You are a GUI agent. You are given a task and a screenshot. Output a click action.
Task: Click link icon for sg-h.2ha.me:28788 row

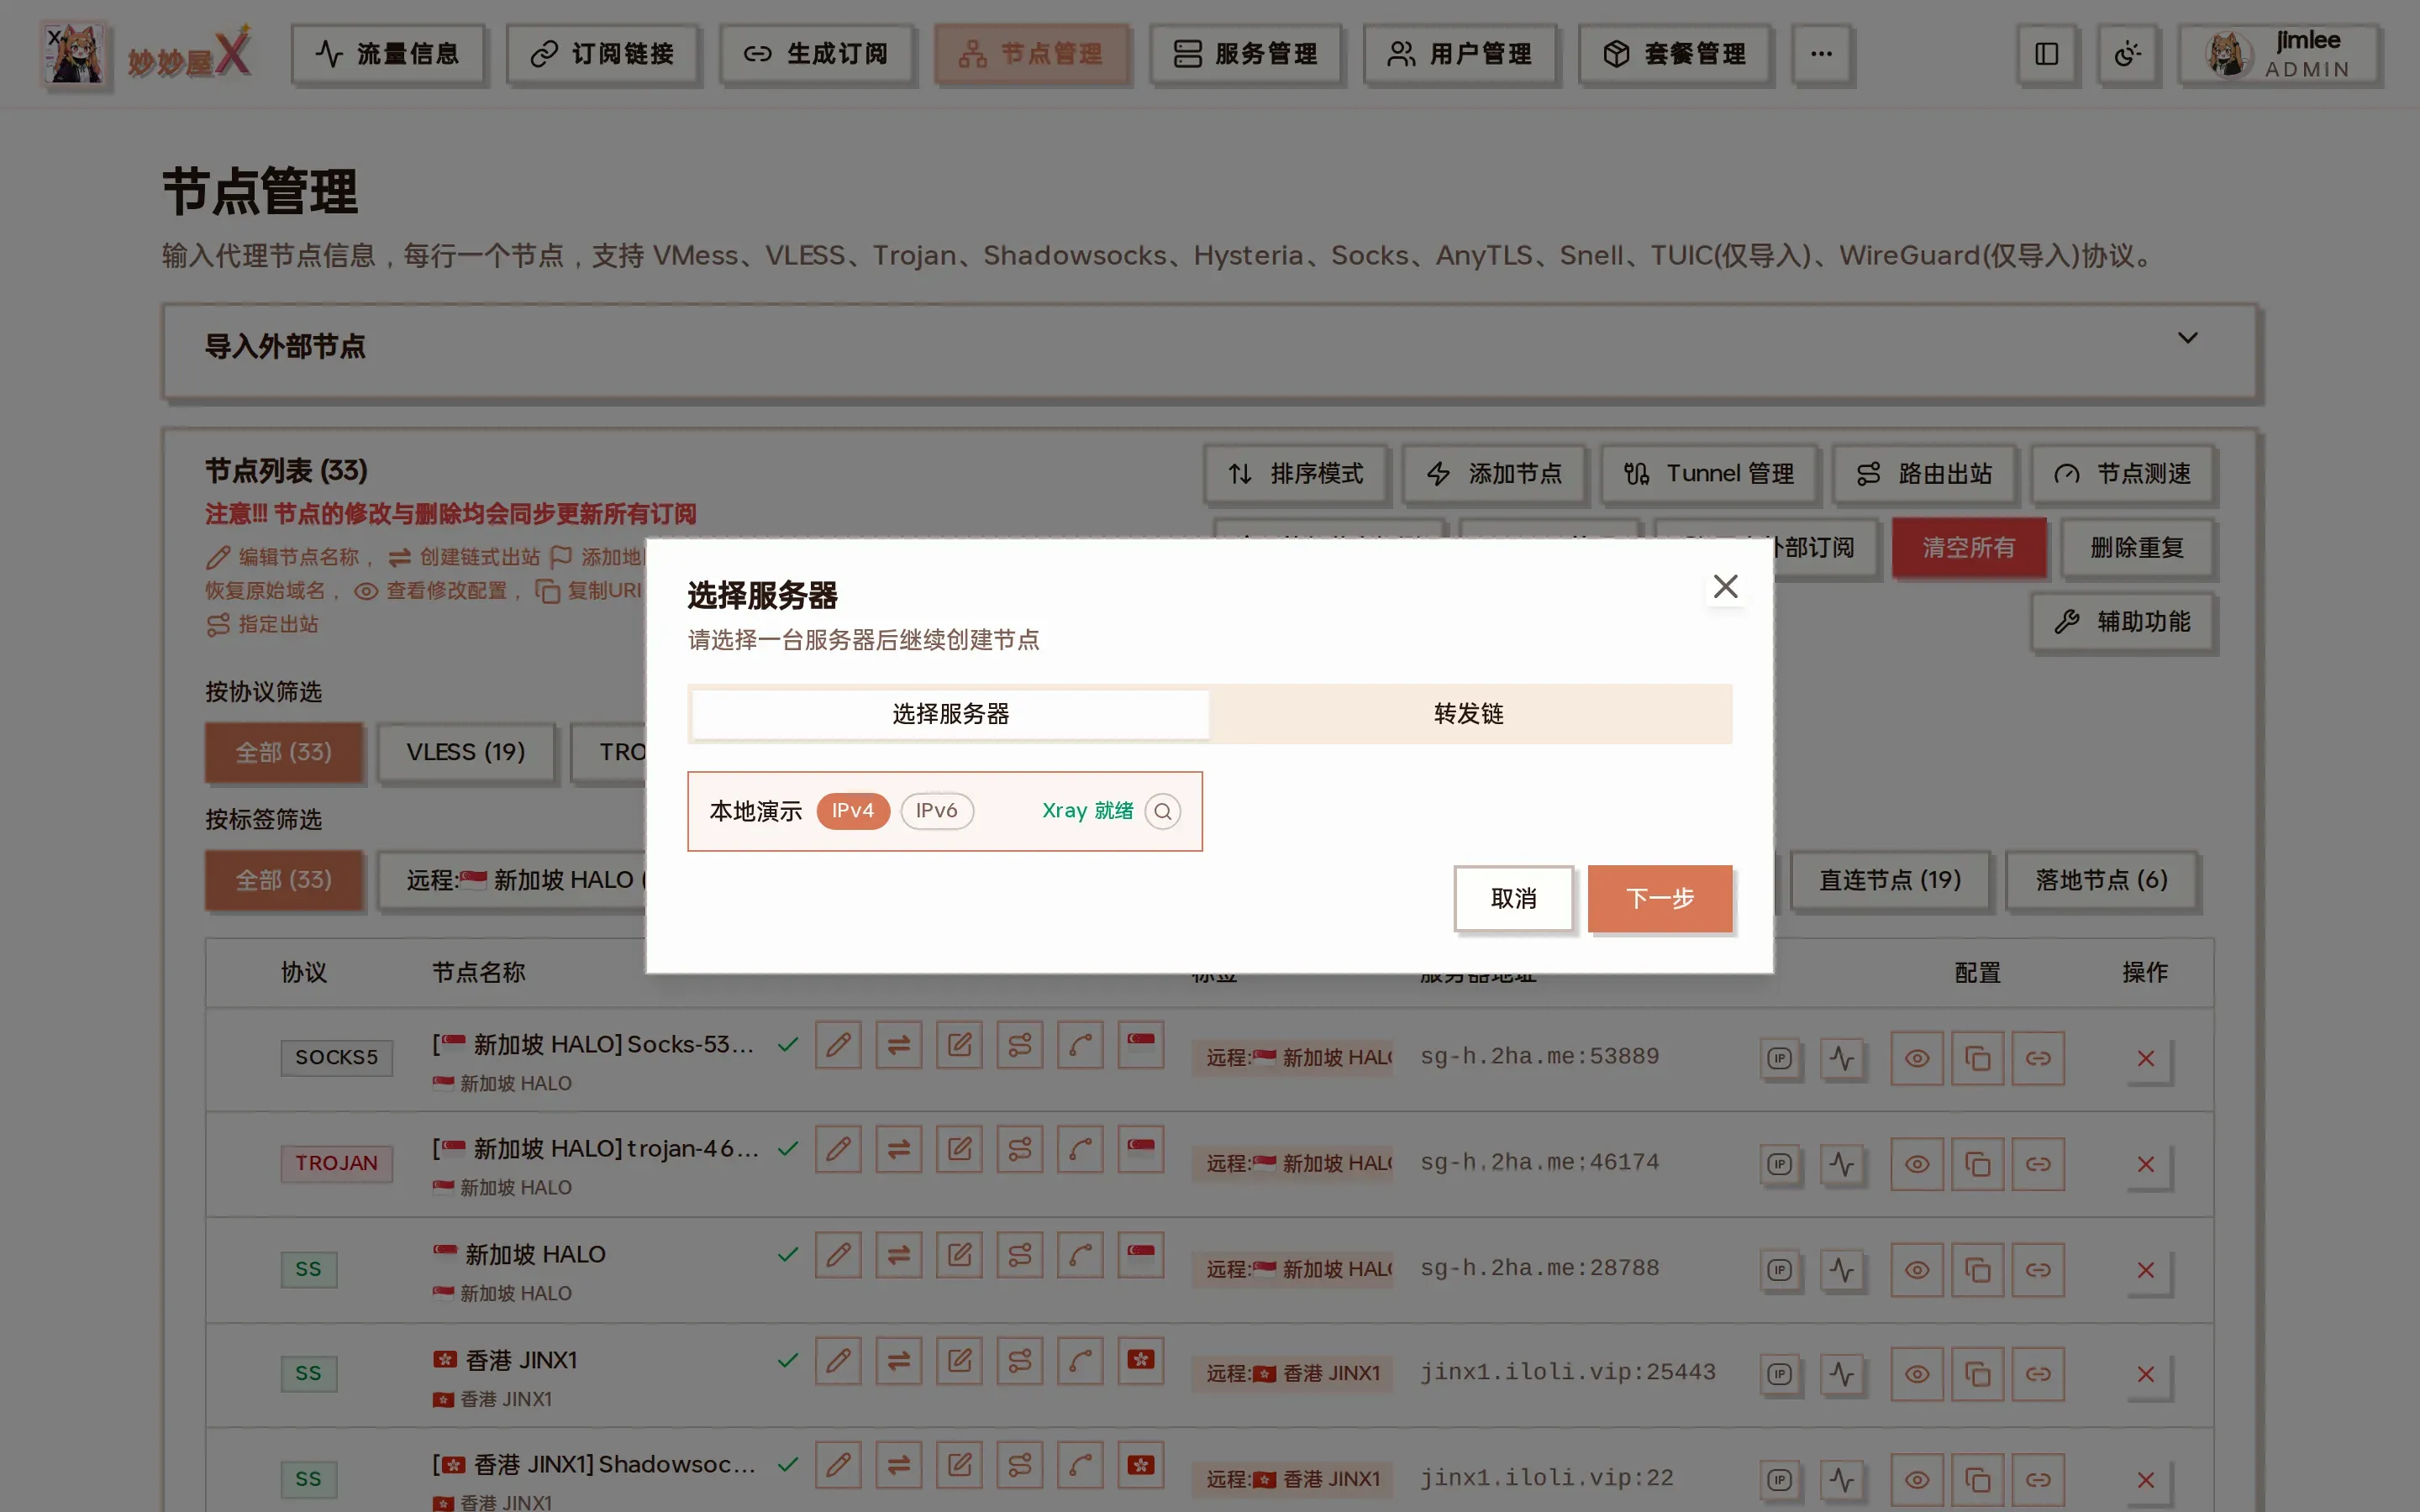[x=2038, y=1270]
